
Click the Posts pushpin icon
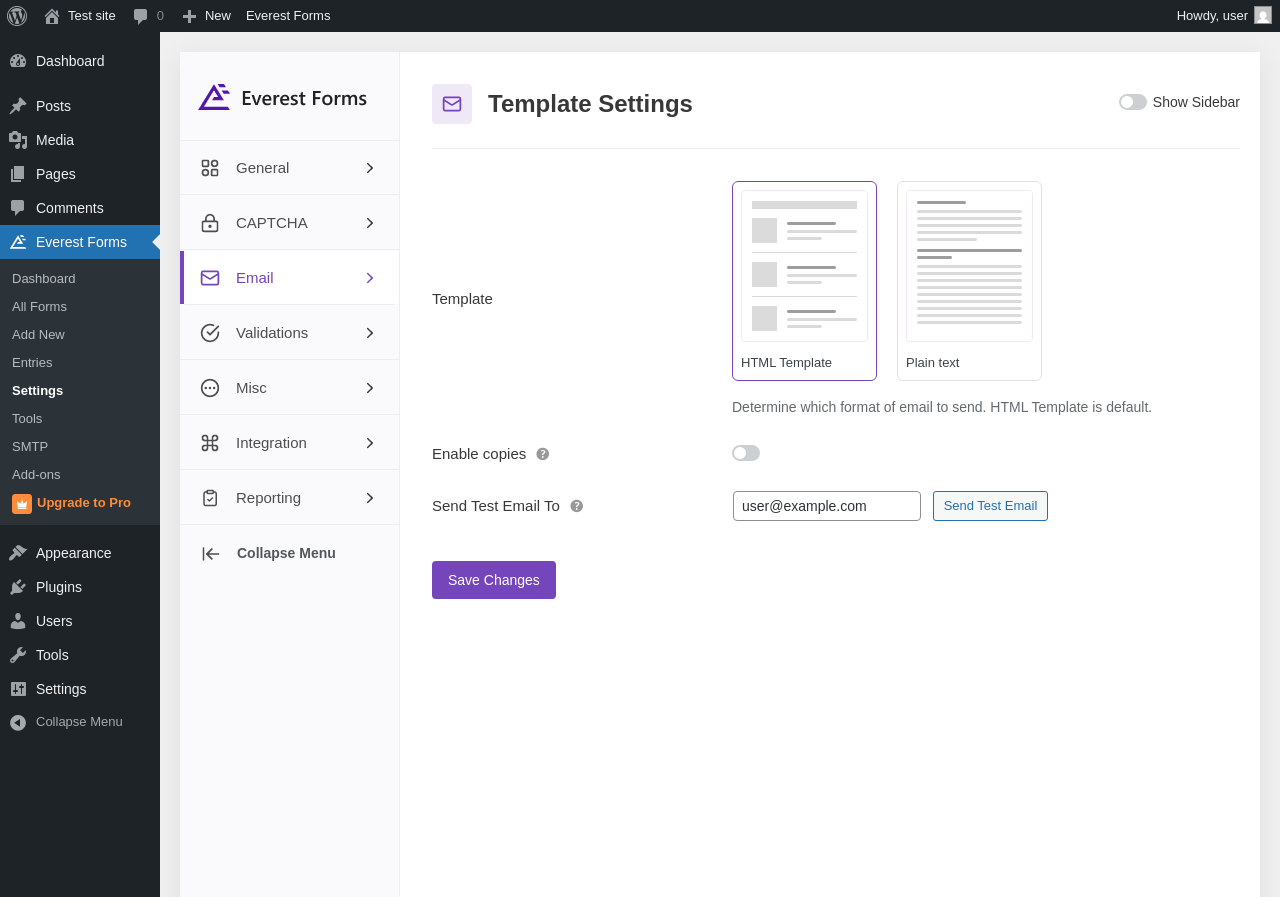click(x=18, y=106)
